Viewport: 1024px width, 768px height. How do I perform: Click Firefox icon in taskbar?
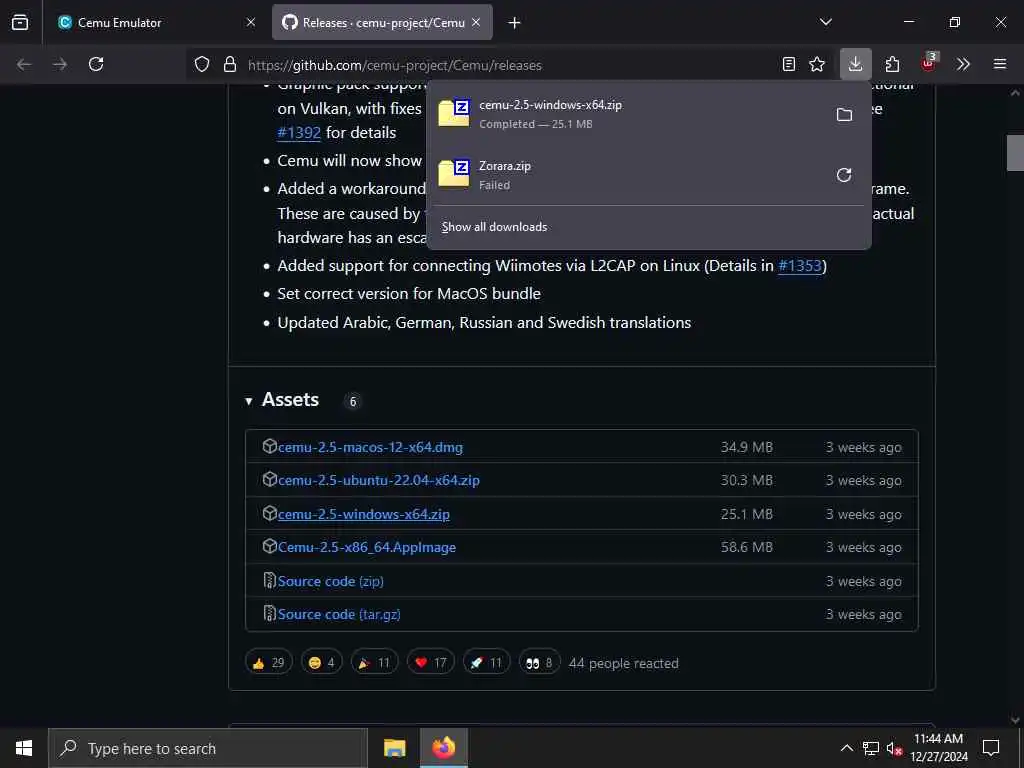[x=443, y=748]
